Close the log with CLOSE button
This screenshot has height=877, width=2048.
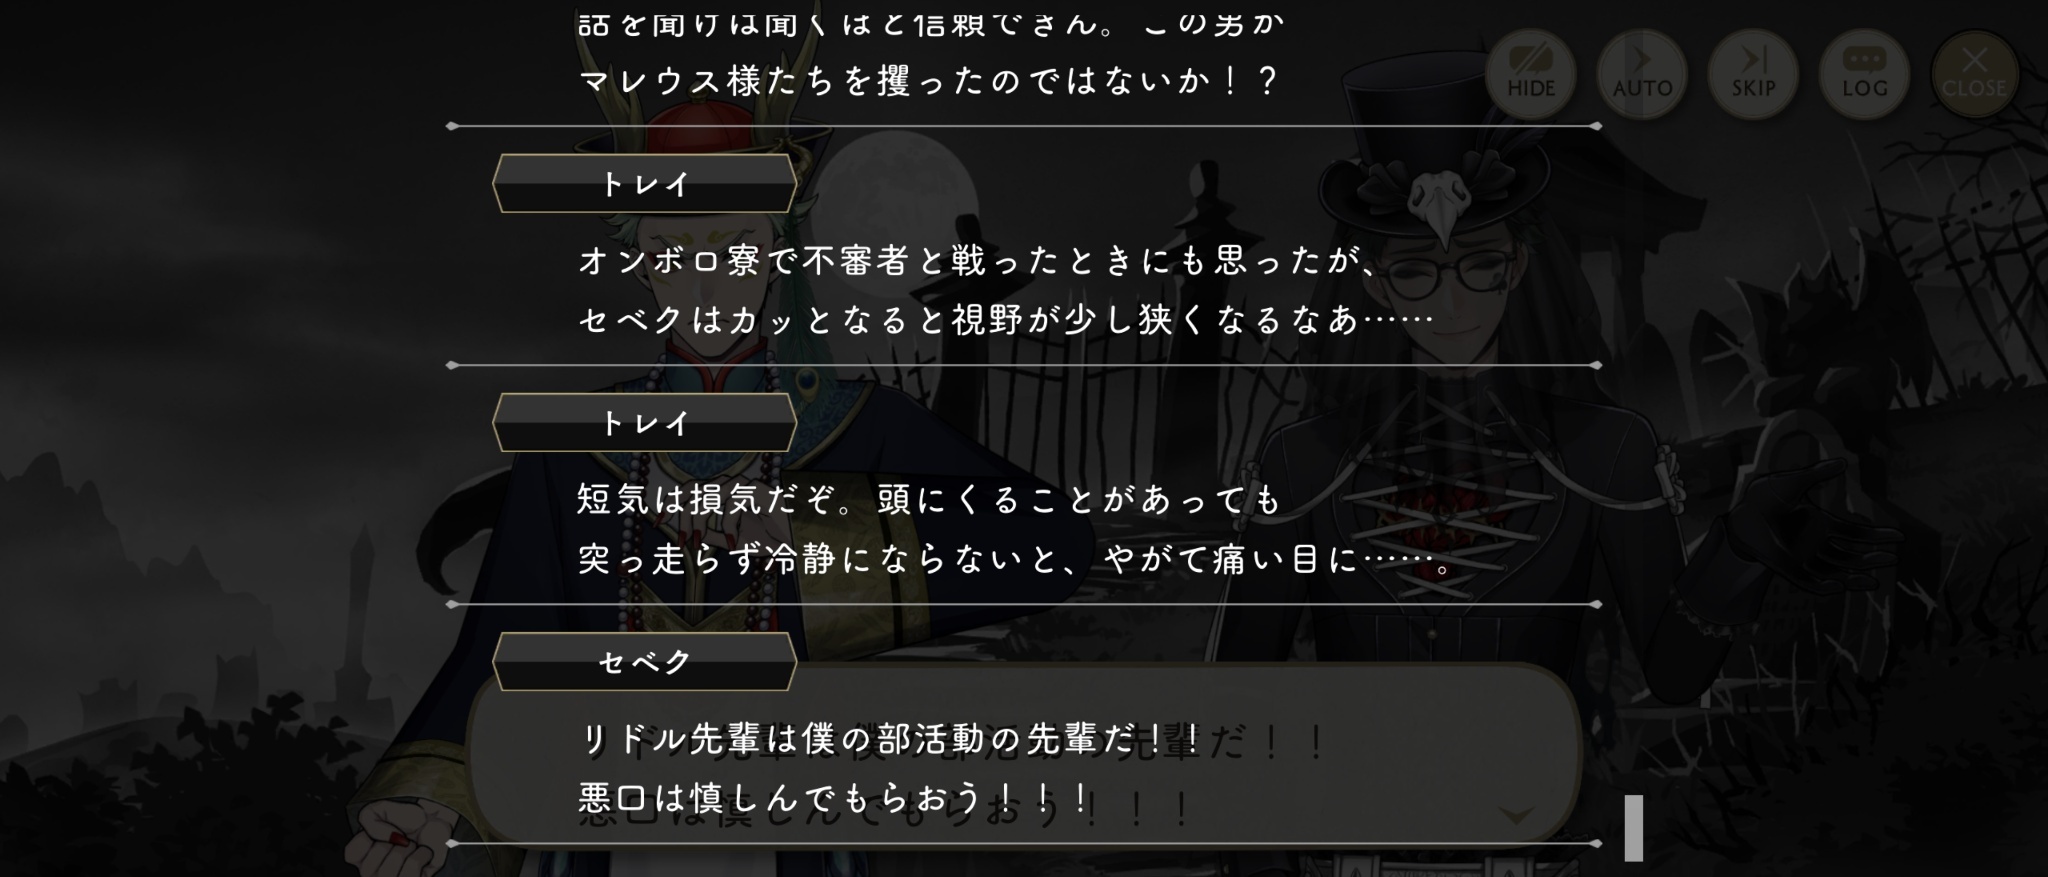point(1975,74)
